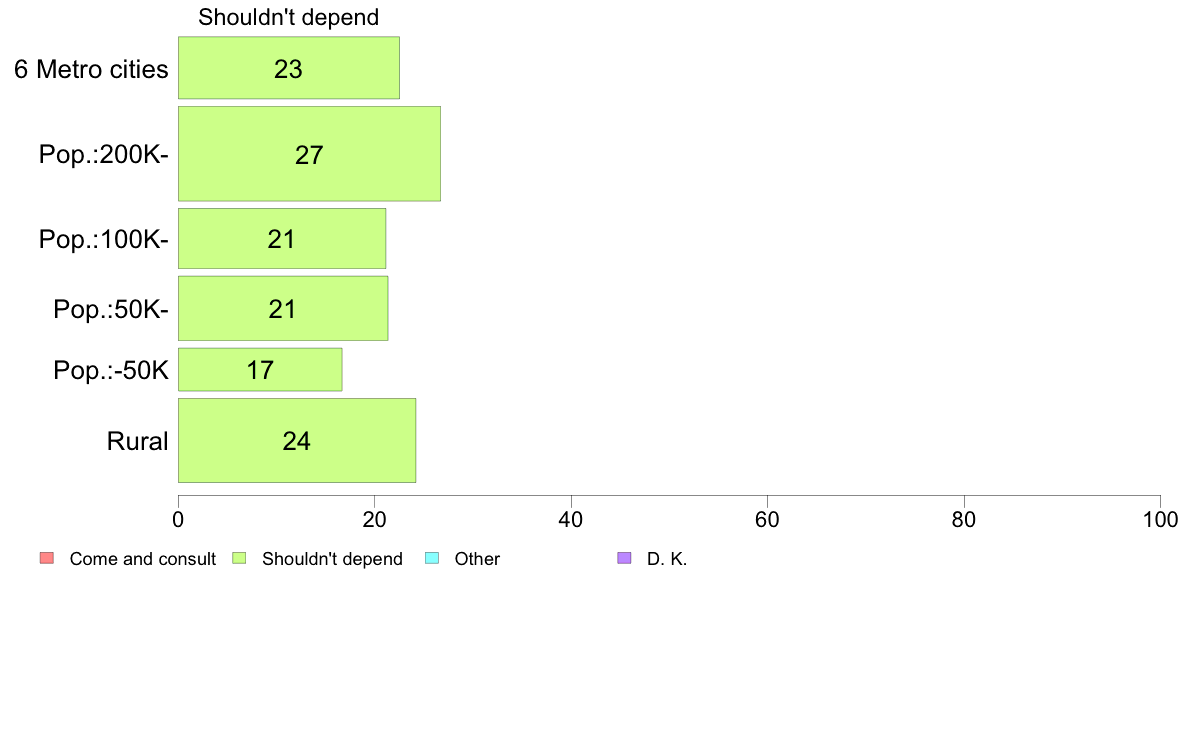The height and width of the screenshot is (736, 1188).
Task: Click the cyan Other legend swatch
Action: click(x=432, y=559)
